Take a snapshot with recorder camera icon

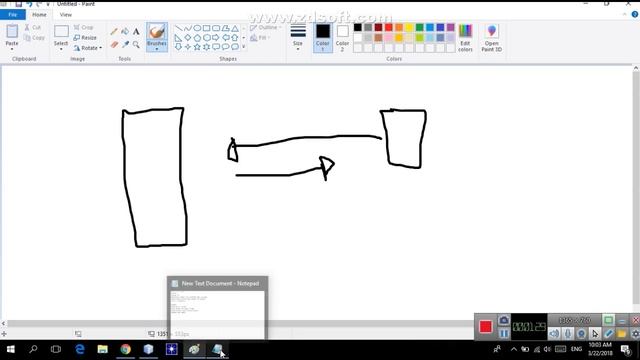(x=504, y=320)
